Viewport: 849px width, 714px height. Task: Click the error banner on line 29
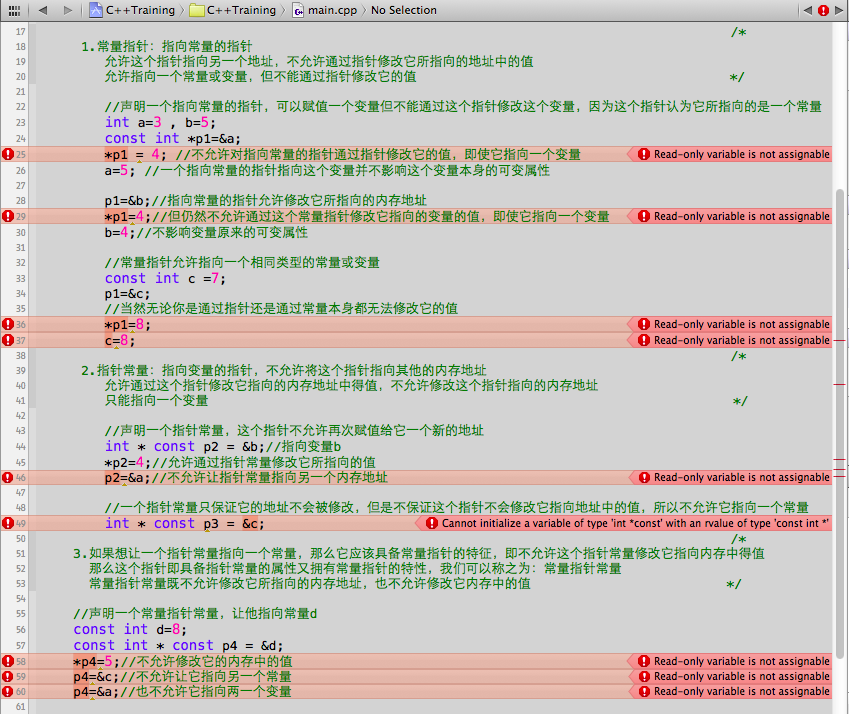point(730,217)
